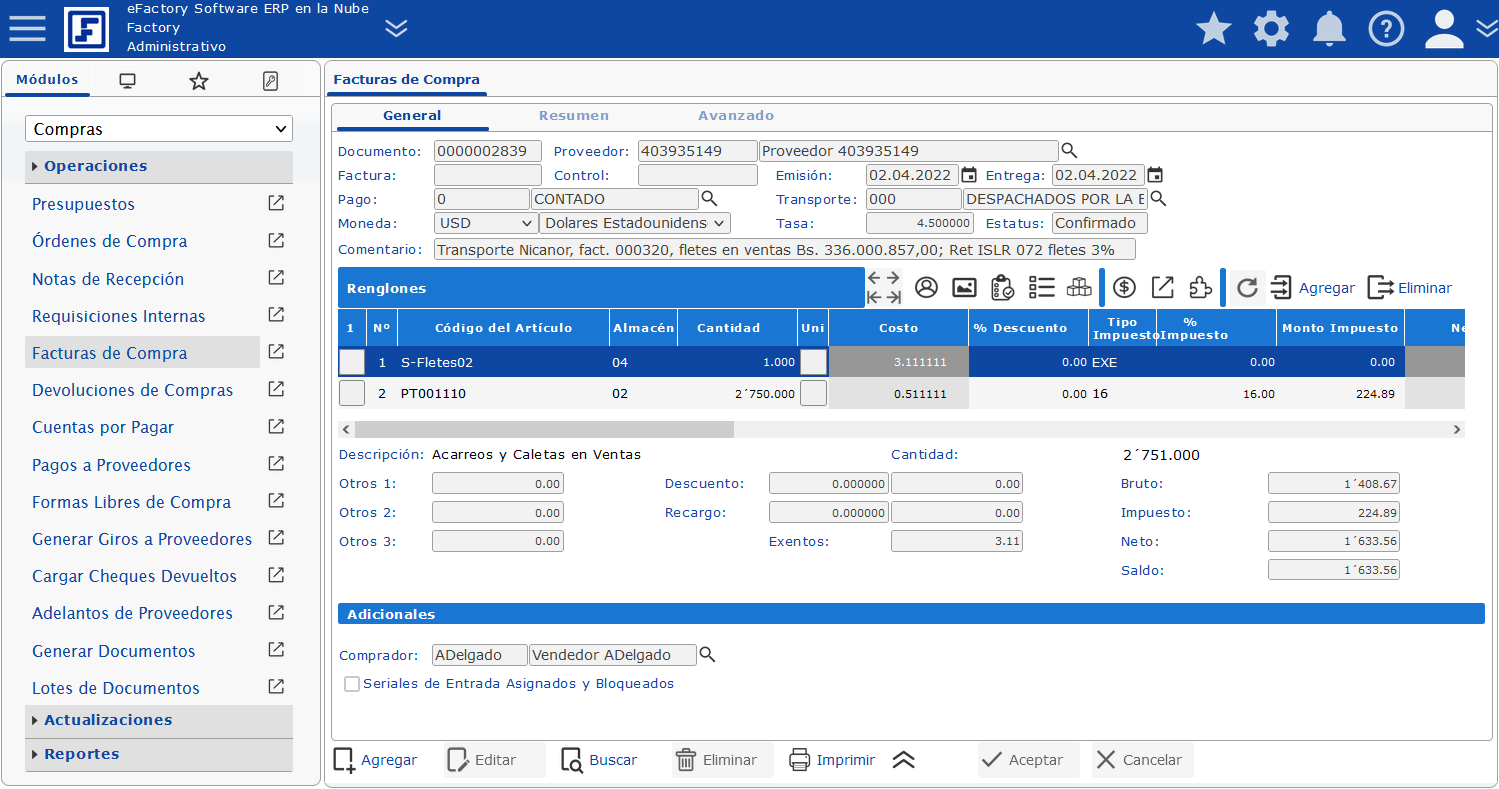Image resolution: width=1499 pixels, height=789 pixels.
Task: Open Presupuestos in a new window icon
Action: click(x=276, y=203)
